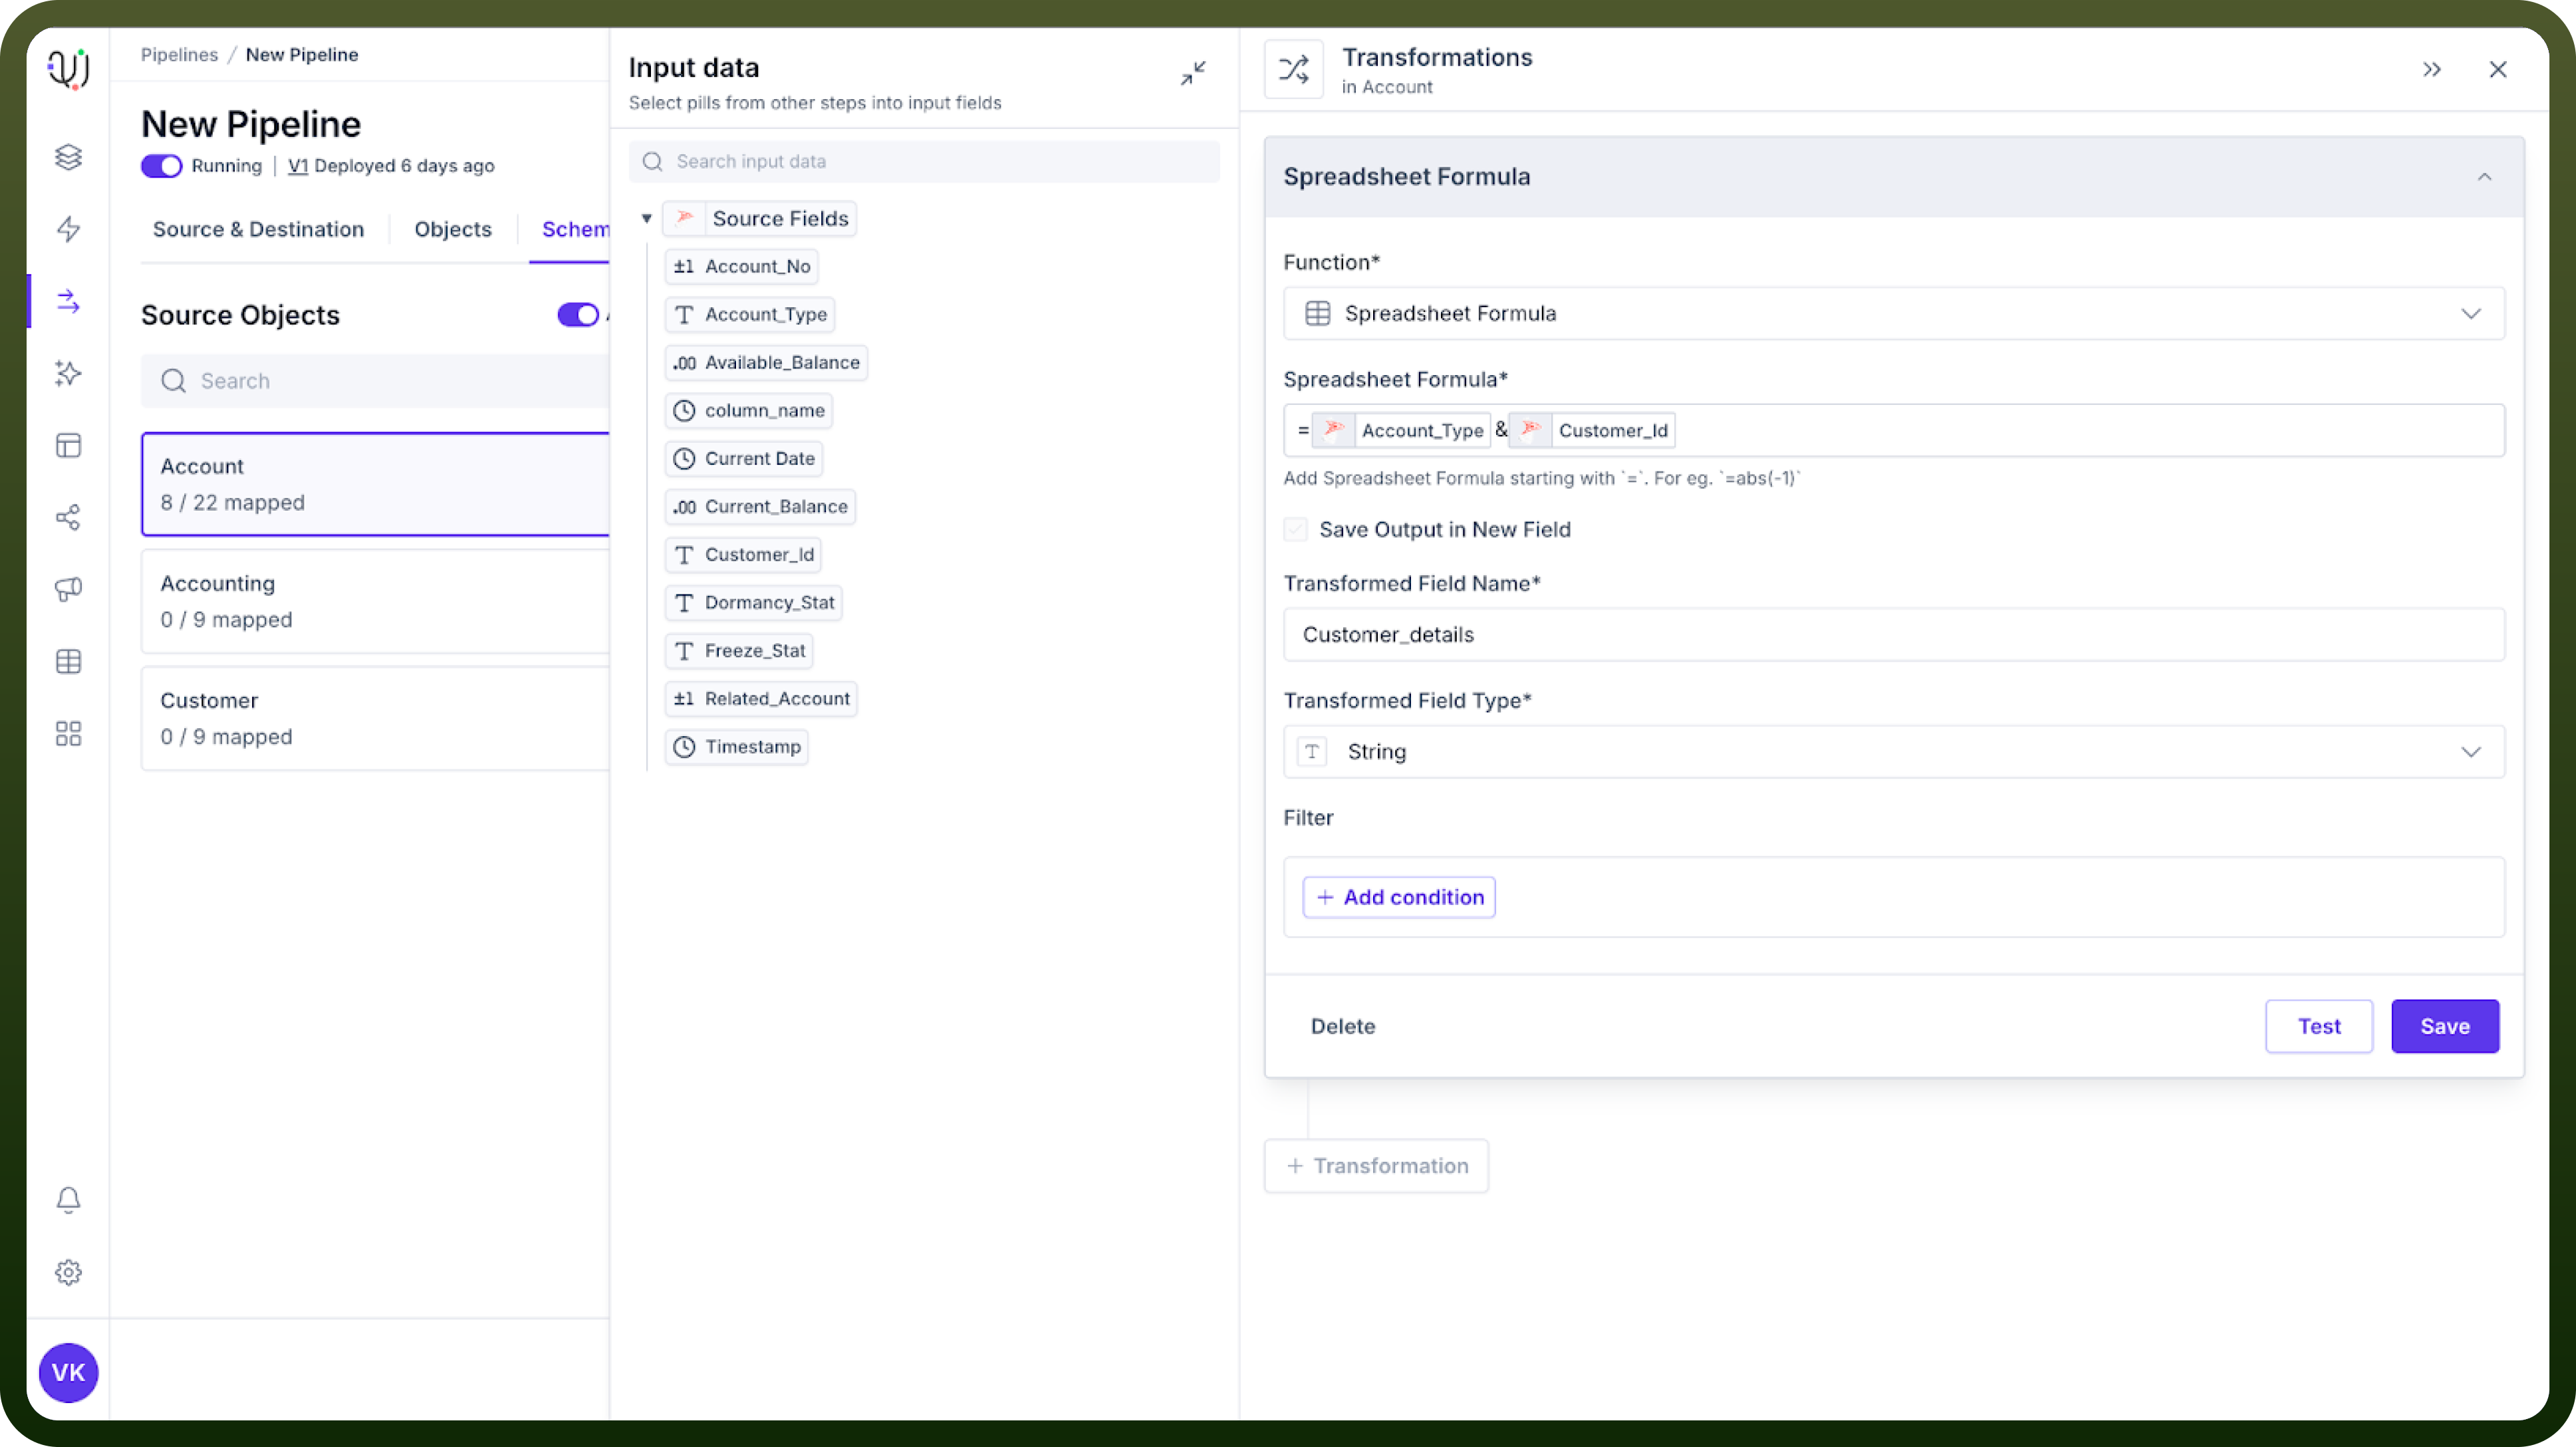
Task: Go to Pipelines breadcrumb
Action: point(179,54)
